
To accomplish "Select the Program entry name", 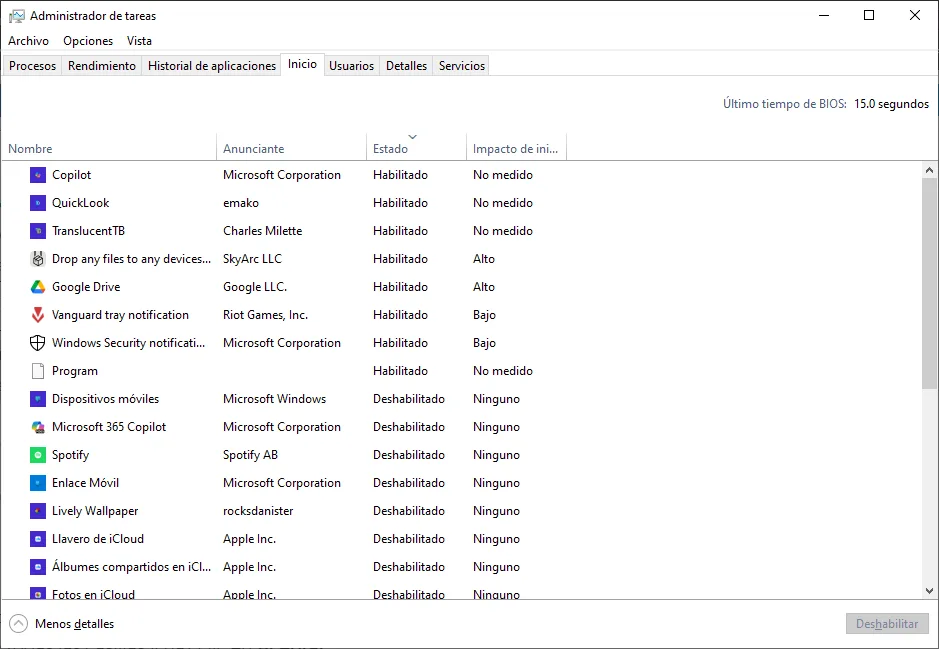I will (x=75, y=371).
